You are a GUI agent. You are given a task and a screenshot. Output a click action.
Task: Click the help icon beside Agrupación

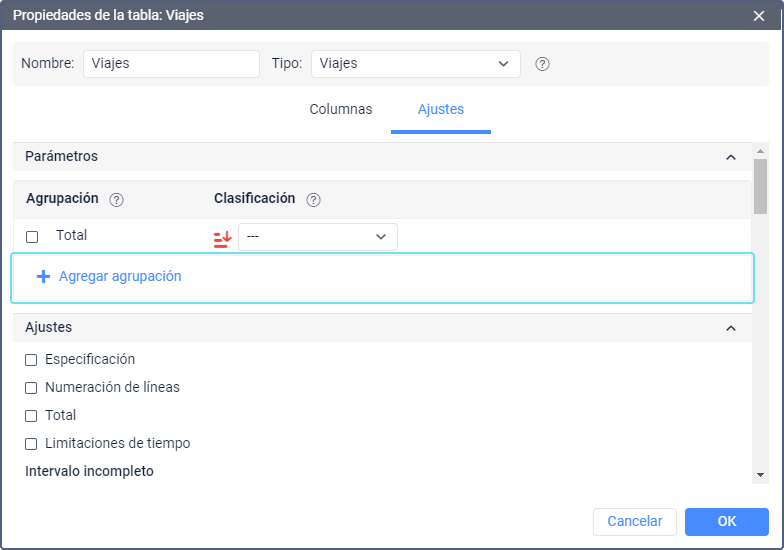[x=116, y=199]
